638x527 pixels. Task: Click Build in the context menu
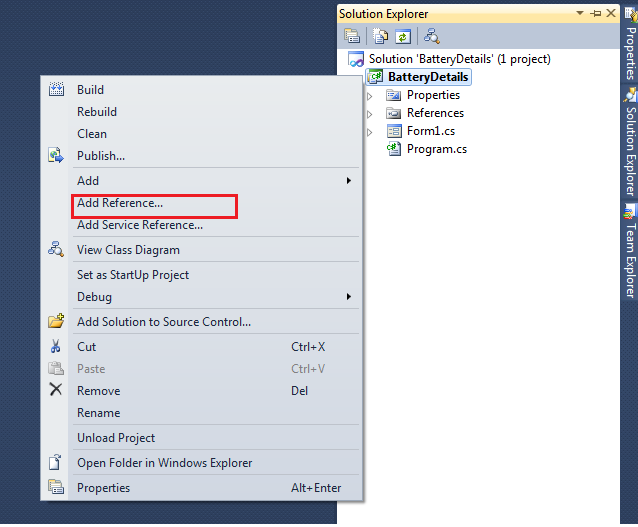[x=90, y=90]
